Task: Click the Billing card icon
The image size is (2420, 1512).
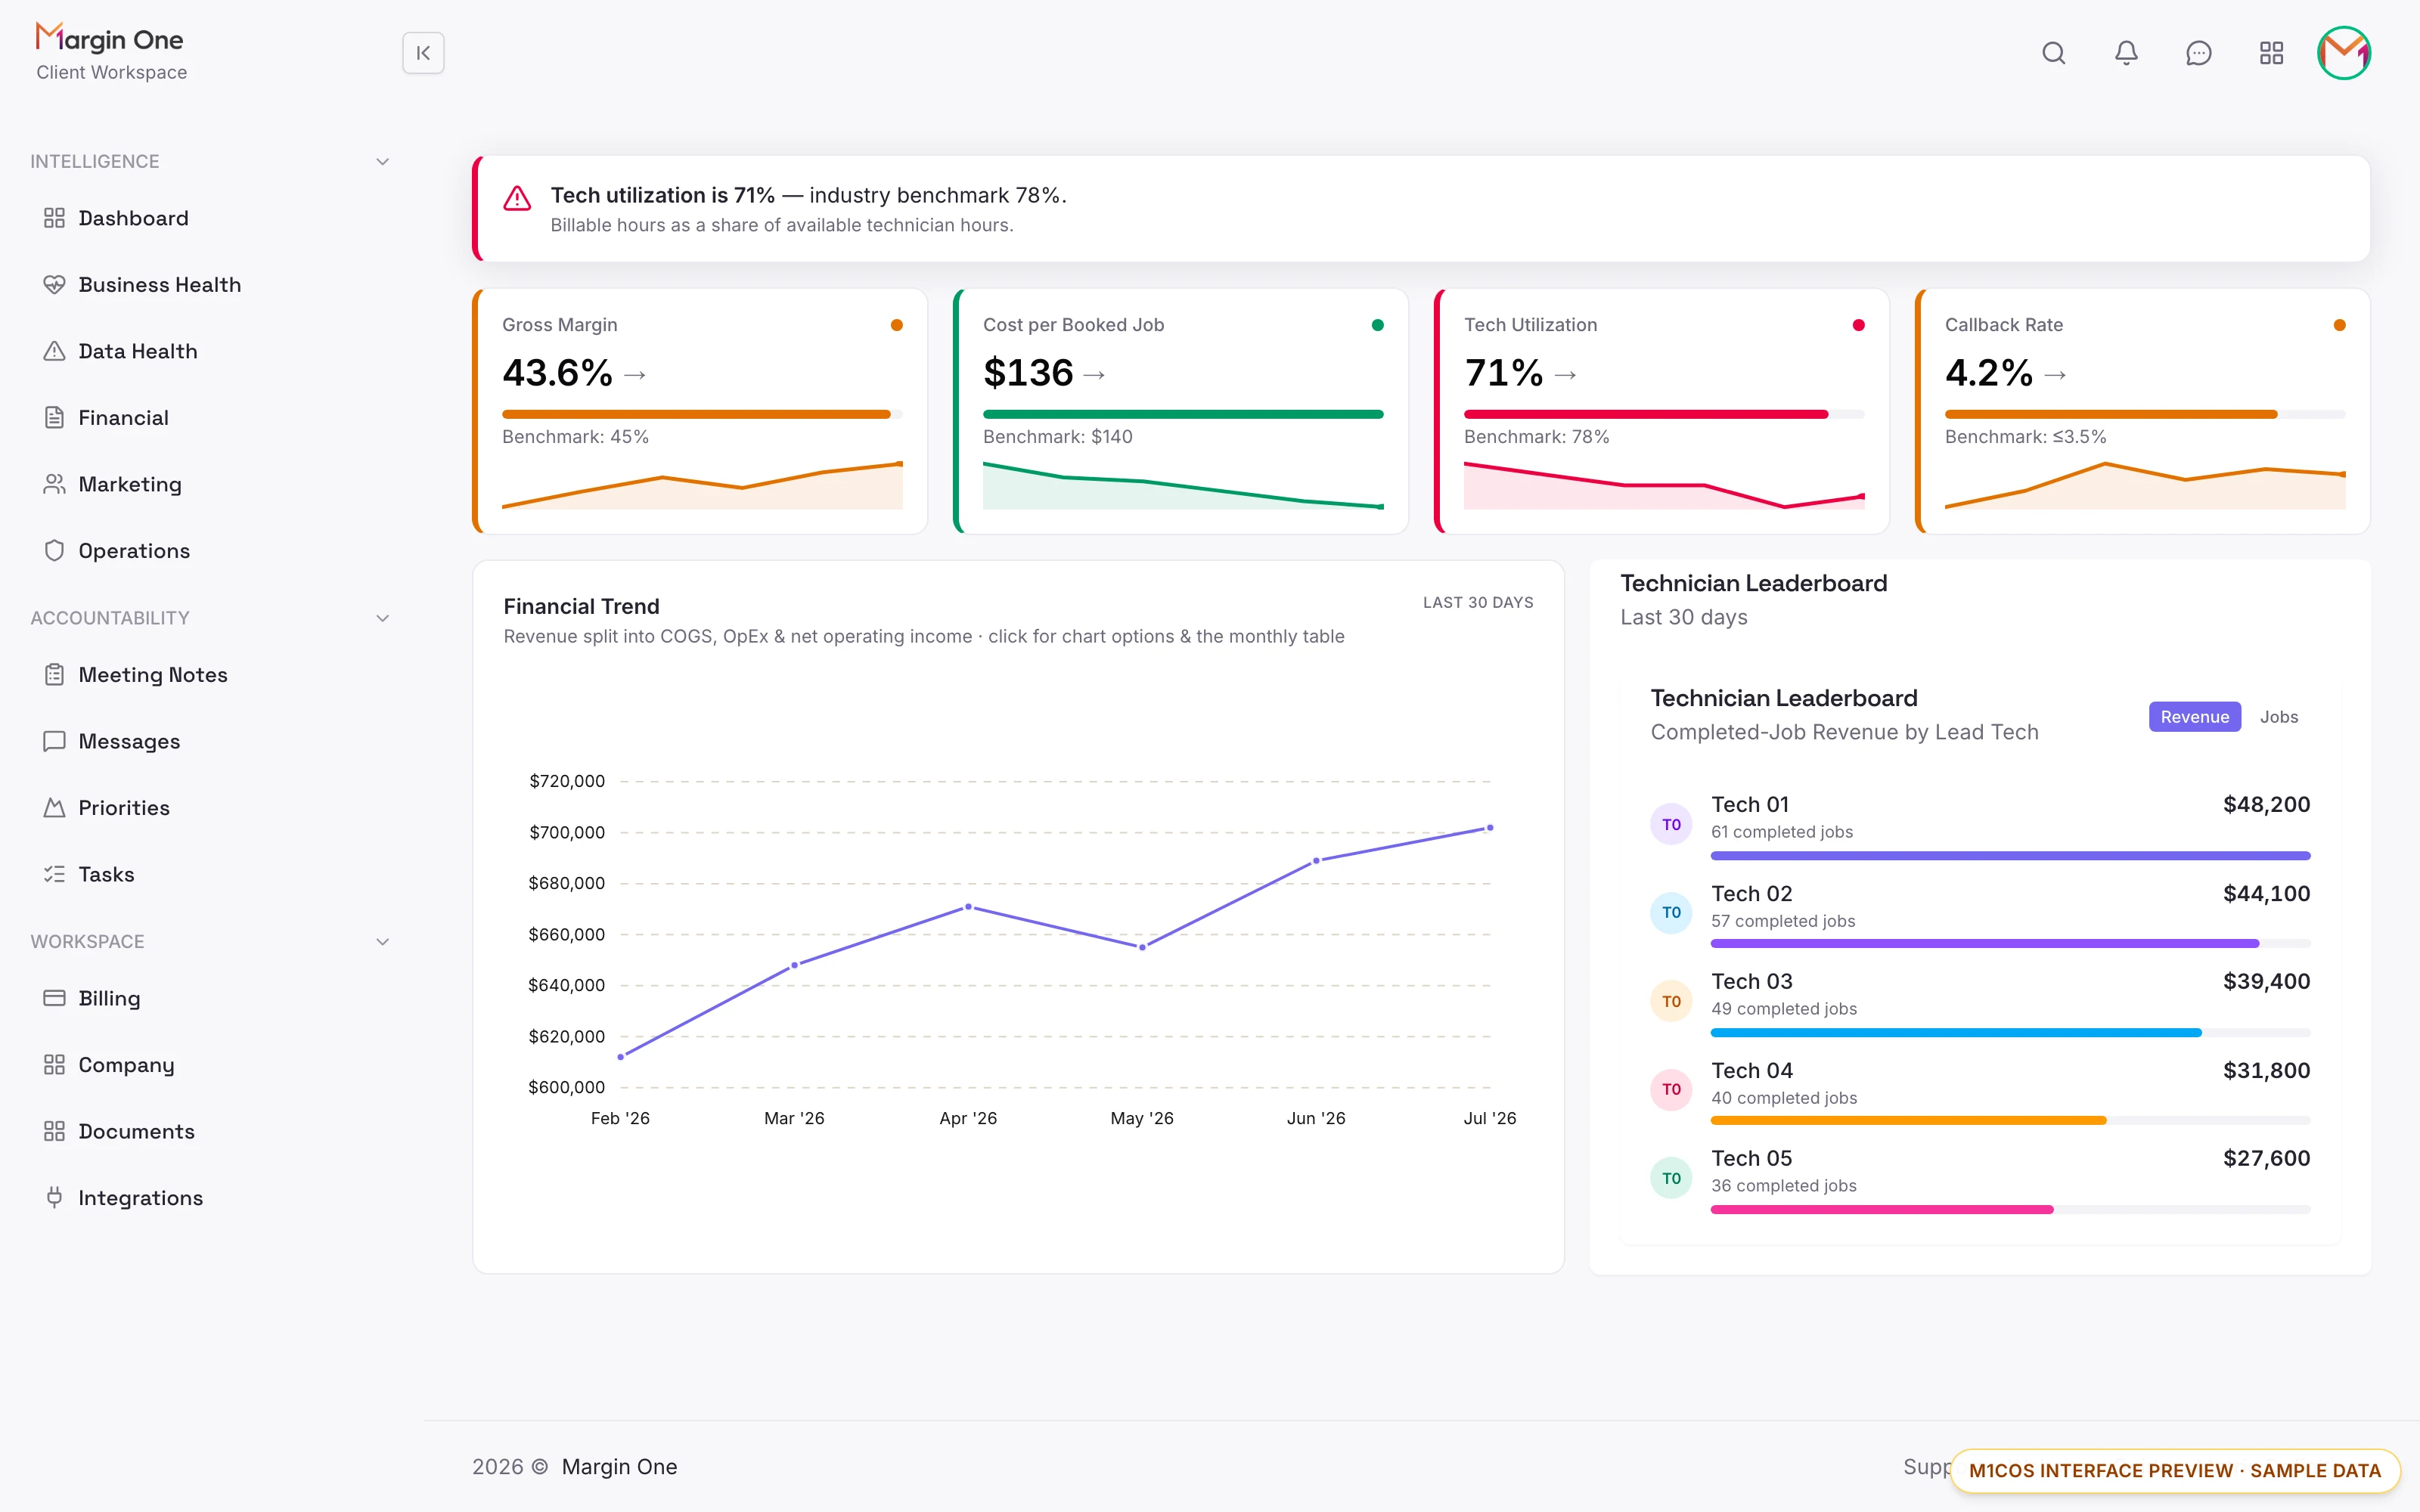Action: click(54, 998)
